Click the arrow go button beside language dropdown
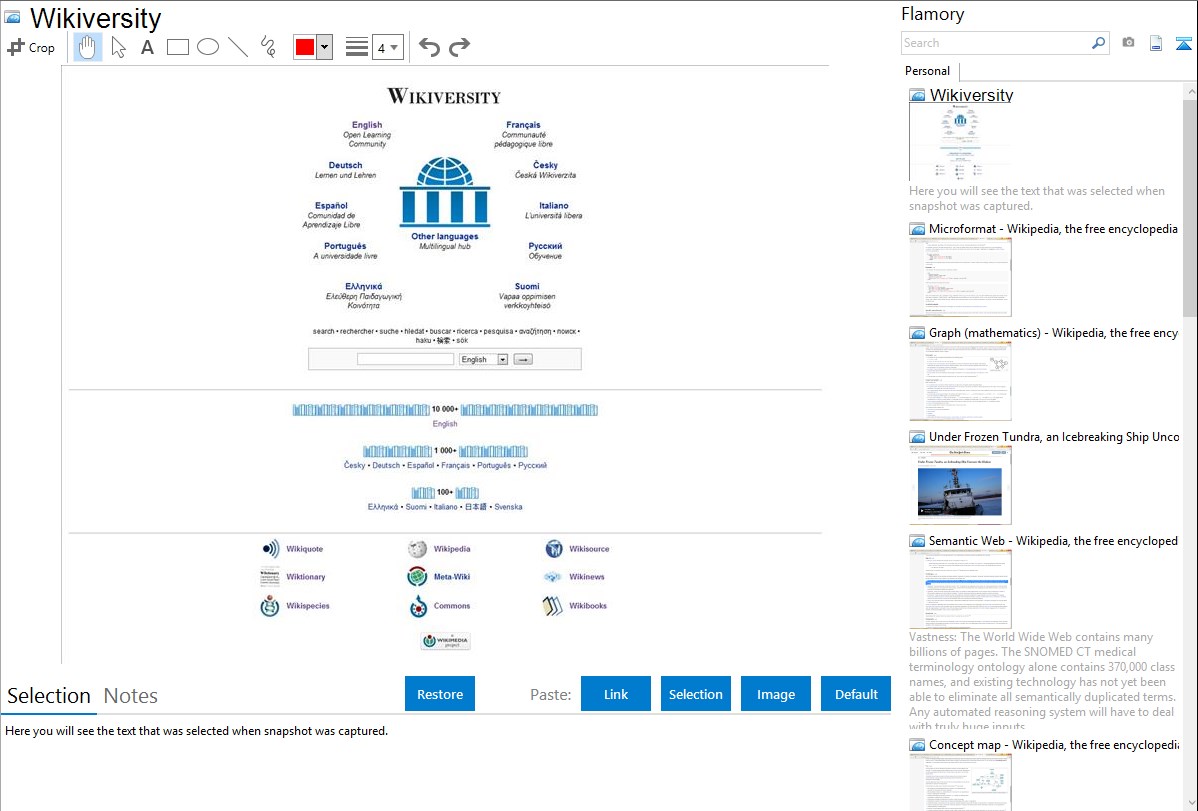 click(x=523, y=359)
